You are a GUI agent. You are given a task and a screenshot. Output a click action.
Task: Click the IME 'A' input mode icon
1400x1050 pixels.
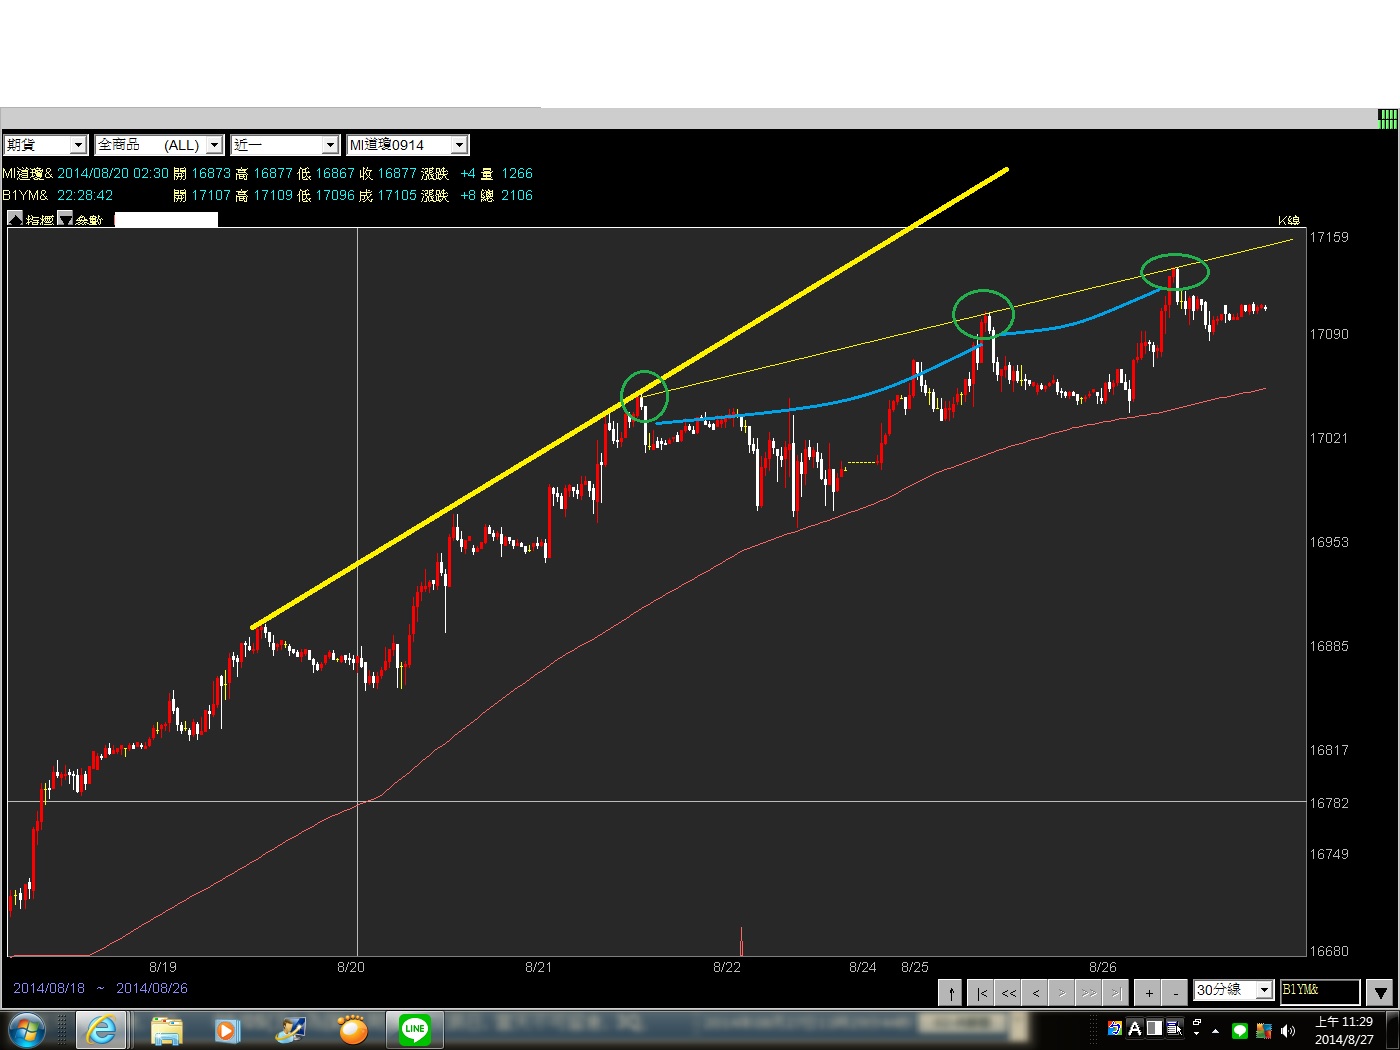point(1134,1028)
